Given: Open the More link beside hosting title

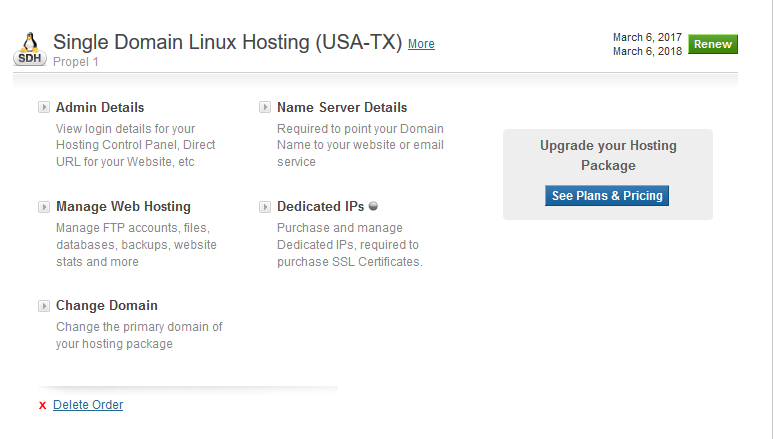Looking at the screenshot, I should pos(421,44).
